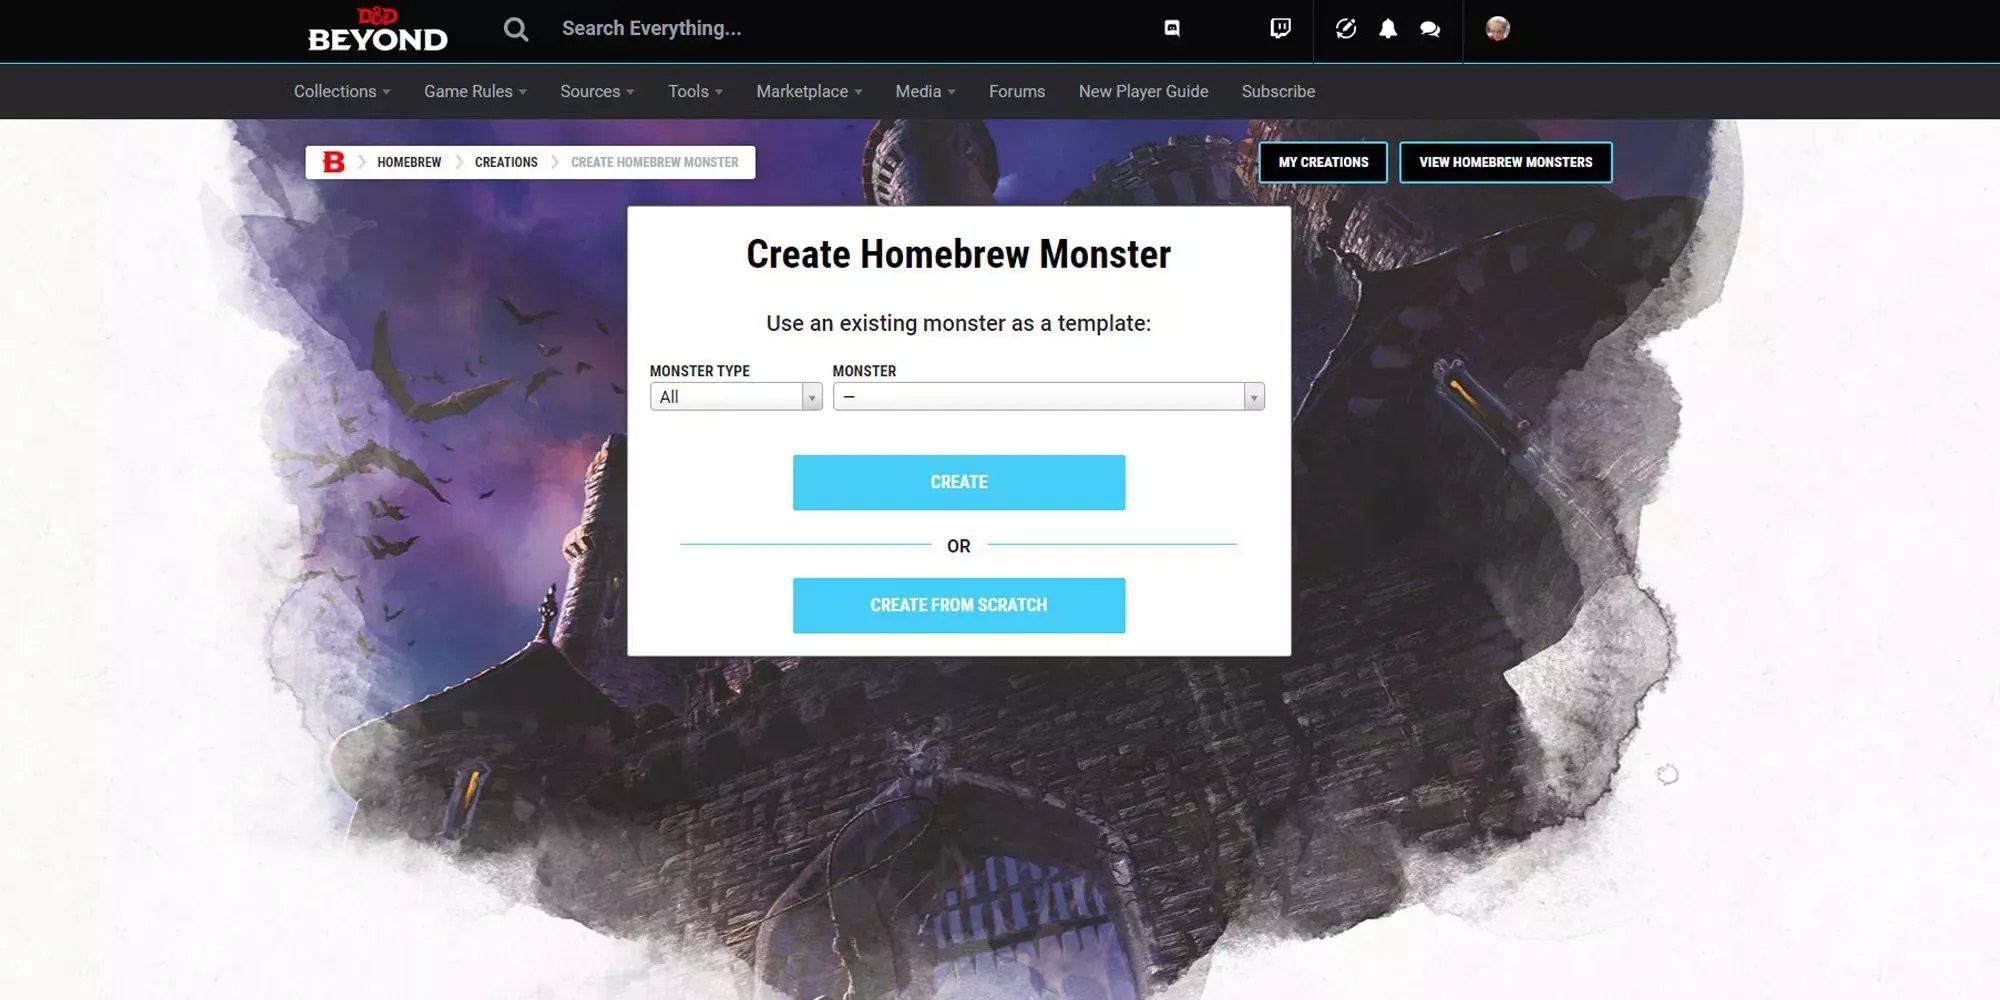Go to the Creations breadcrumb link

(506, 162)
